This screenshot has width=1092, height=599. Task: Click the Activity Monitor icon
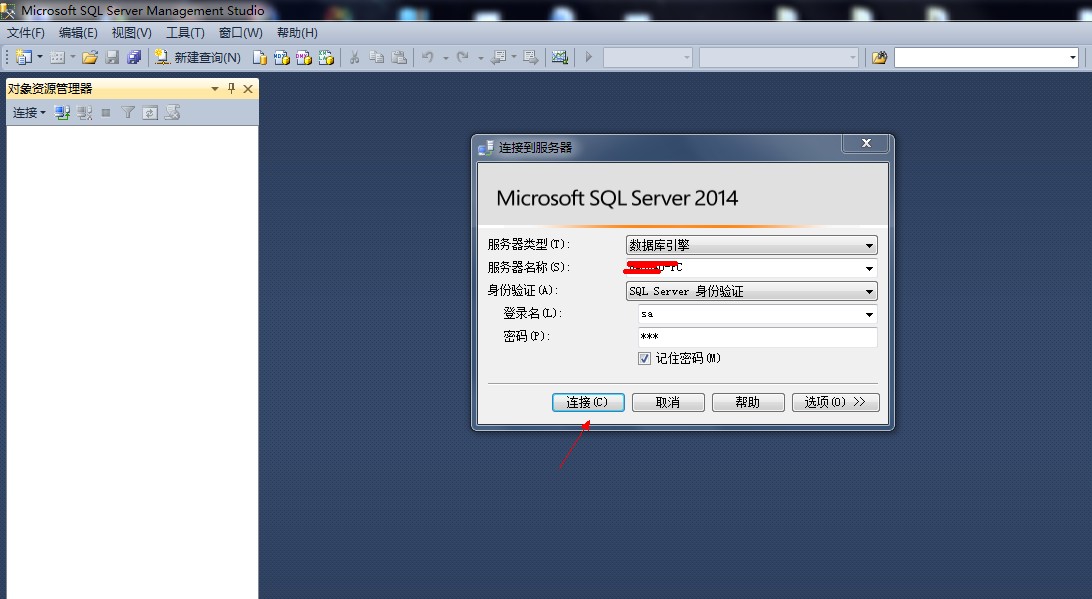559,57
